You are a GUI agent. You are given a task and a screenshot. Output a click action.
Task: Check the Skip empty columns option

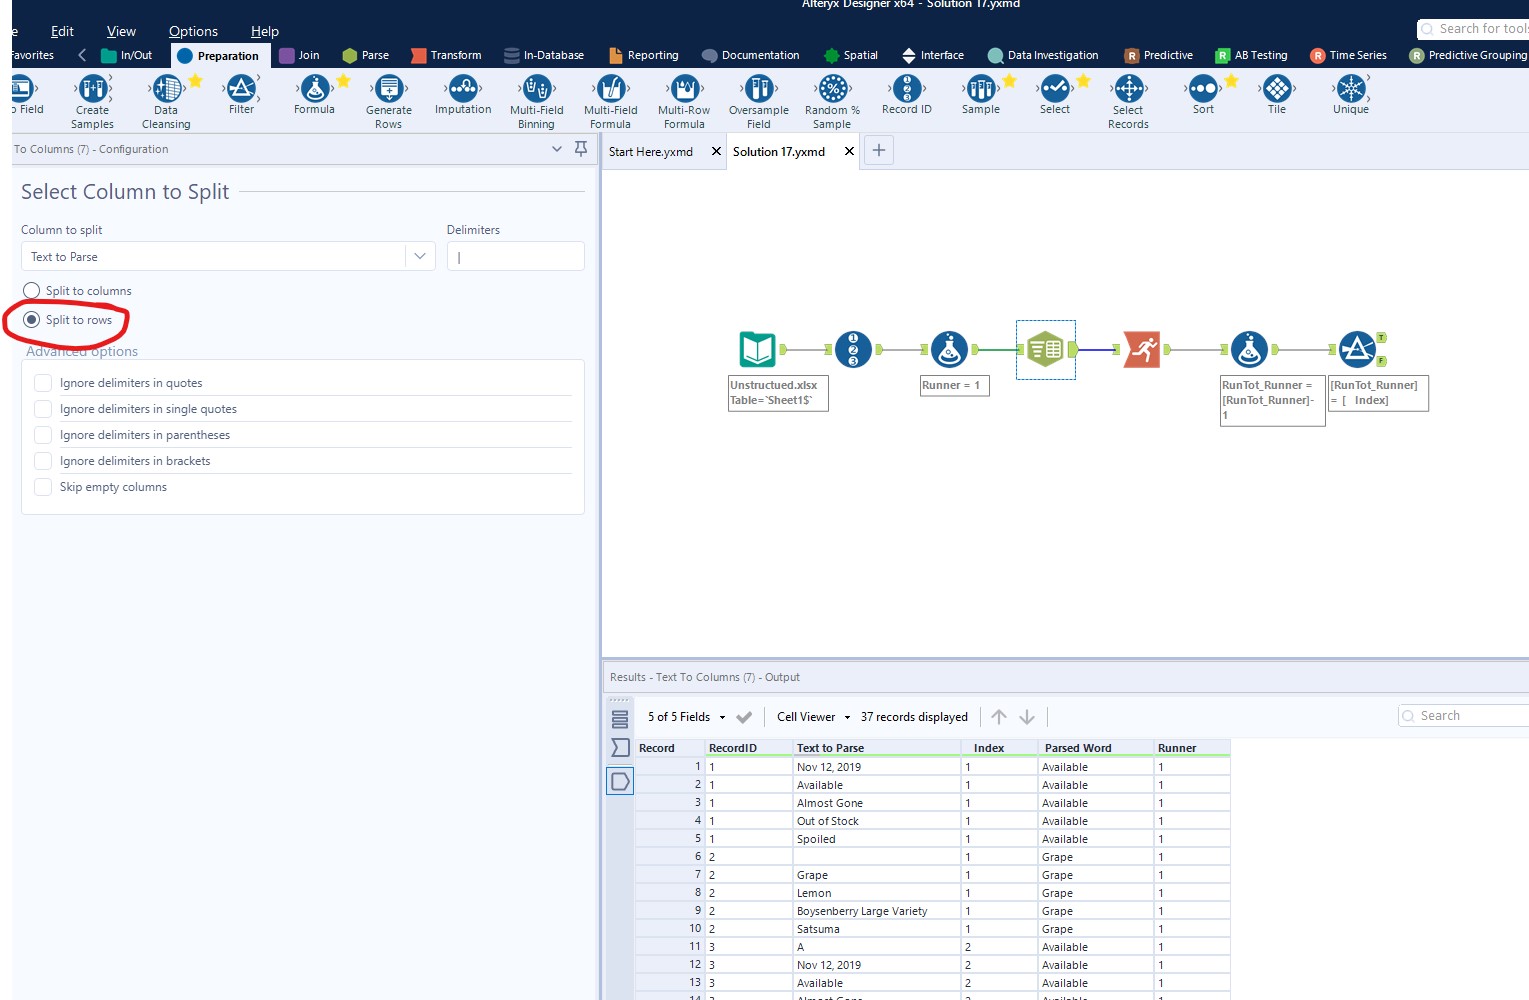point(43,487)
